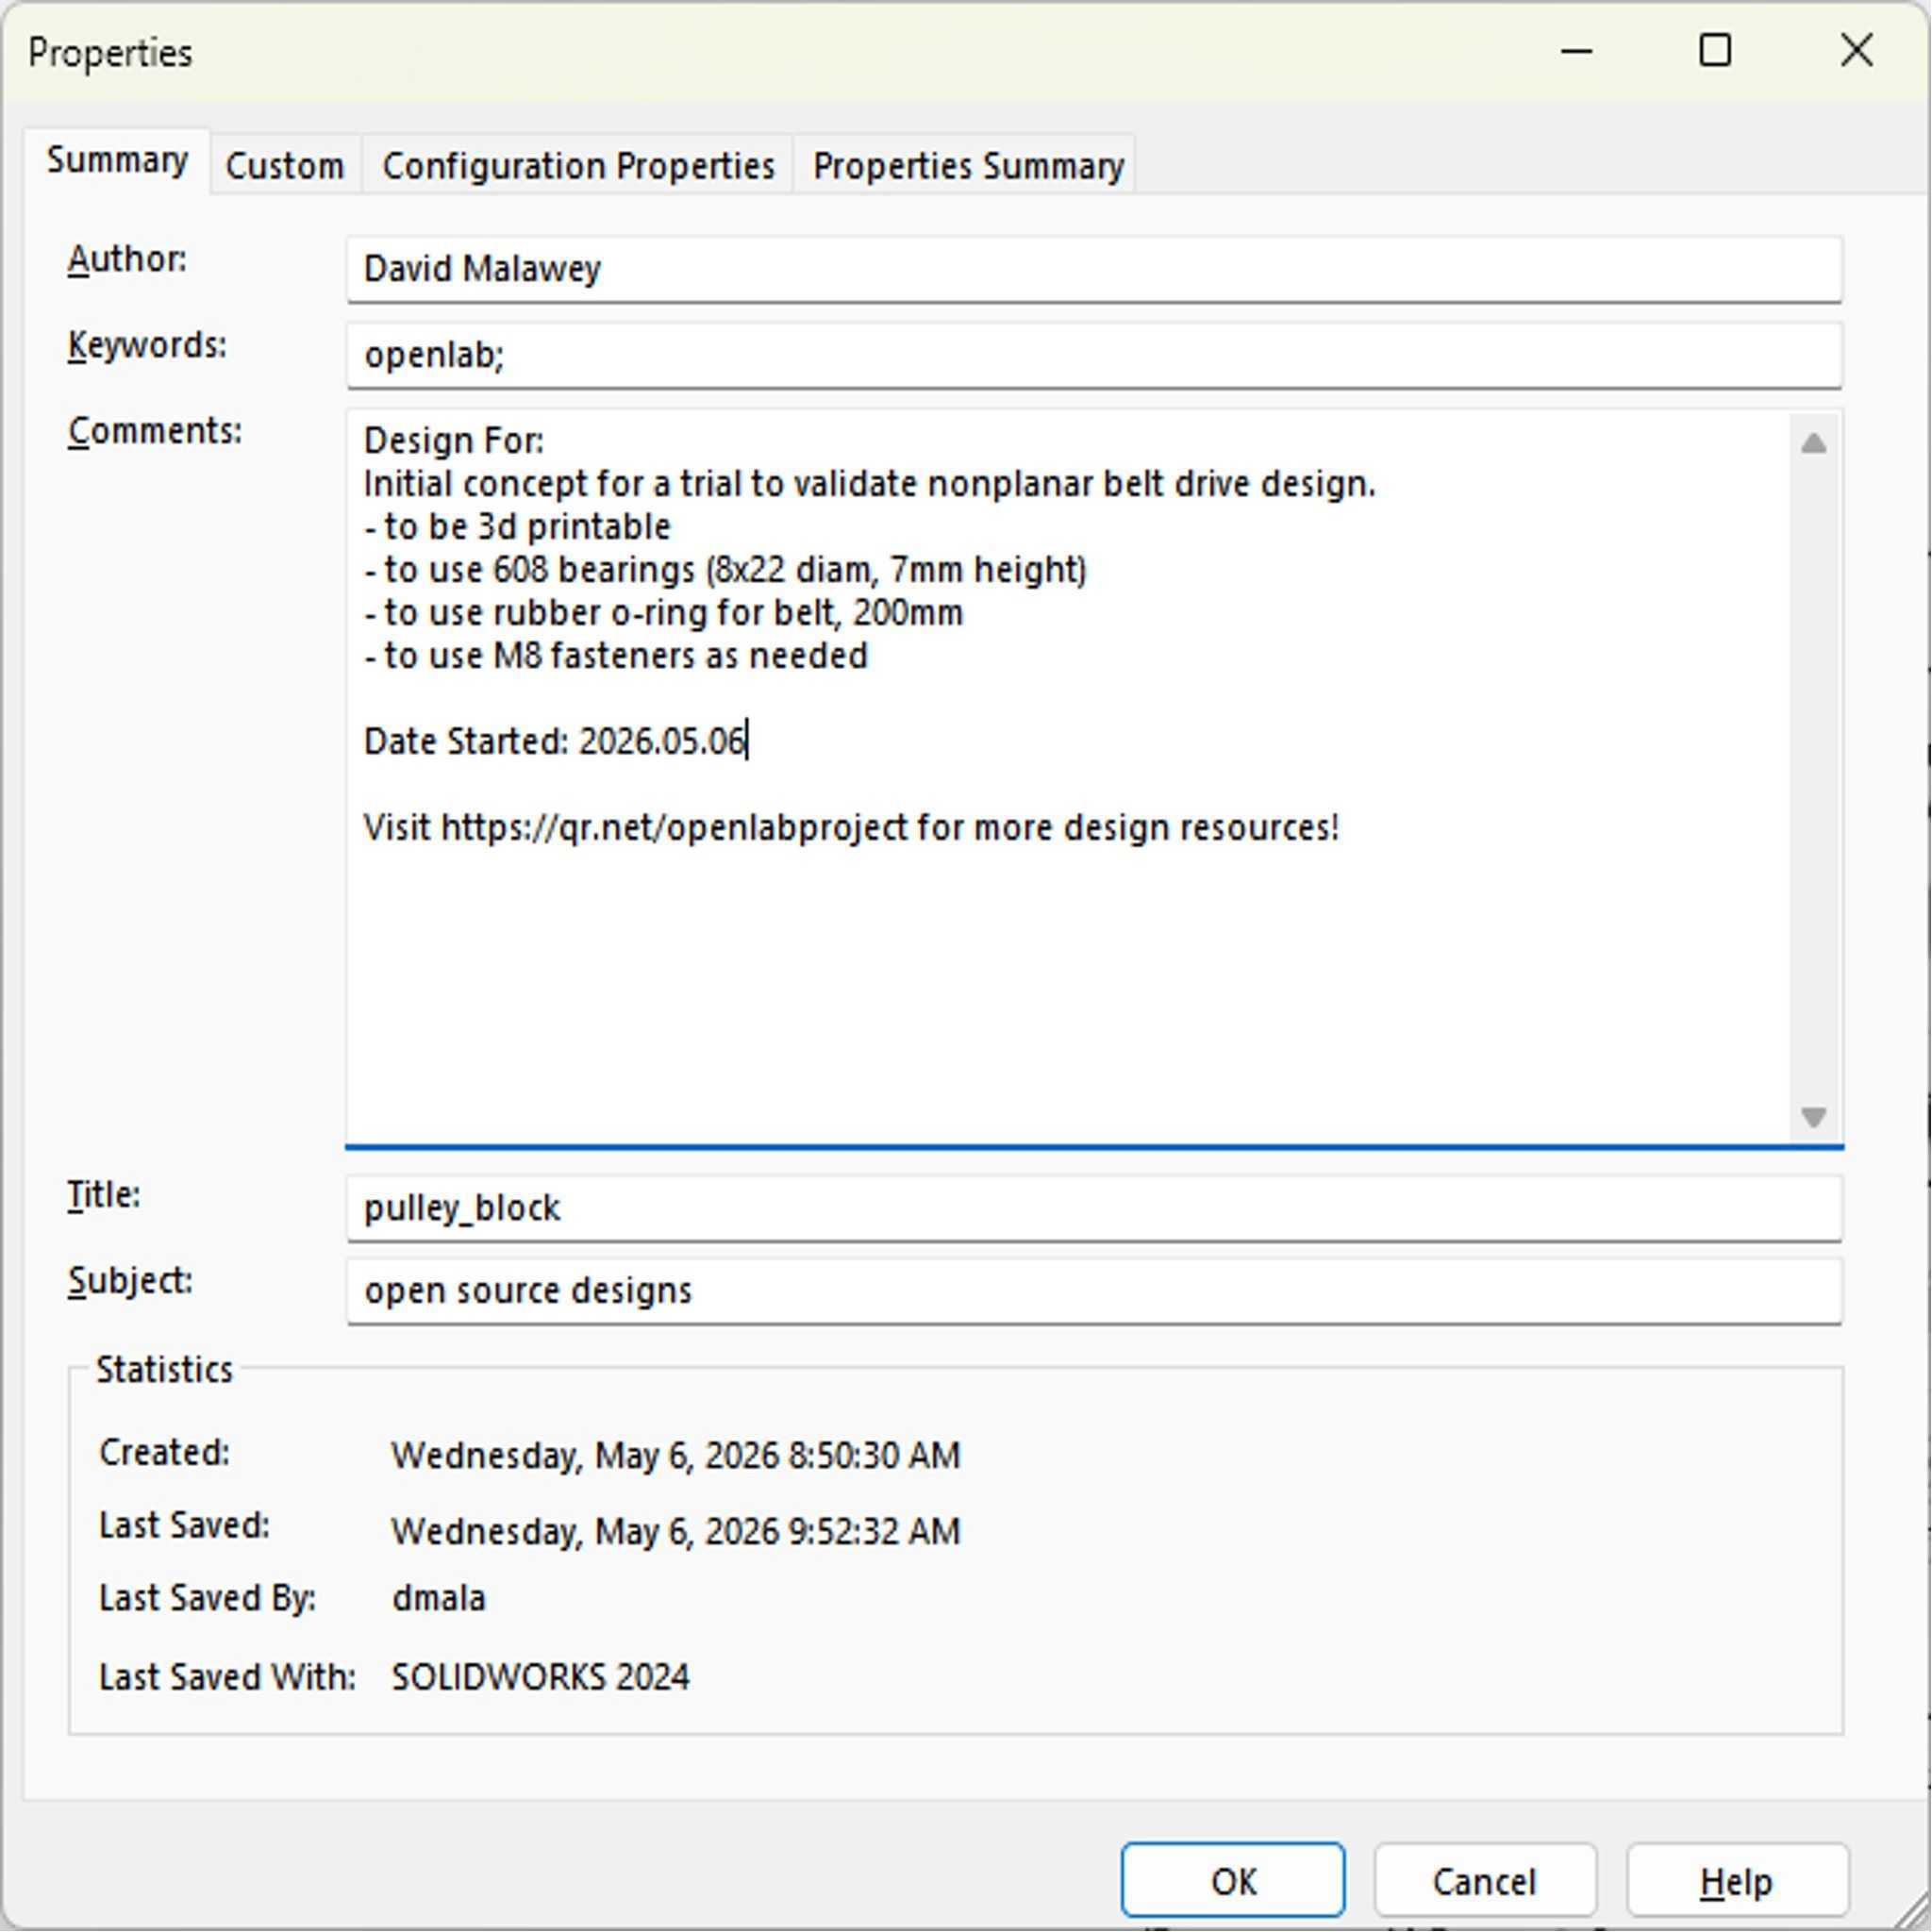Image resolution: width=1932 pixels, height=1932 pixels.
Task: Confirm with the OK button
Action: [1233, 1881]
